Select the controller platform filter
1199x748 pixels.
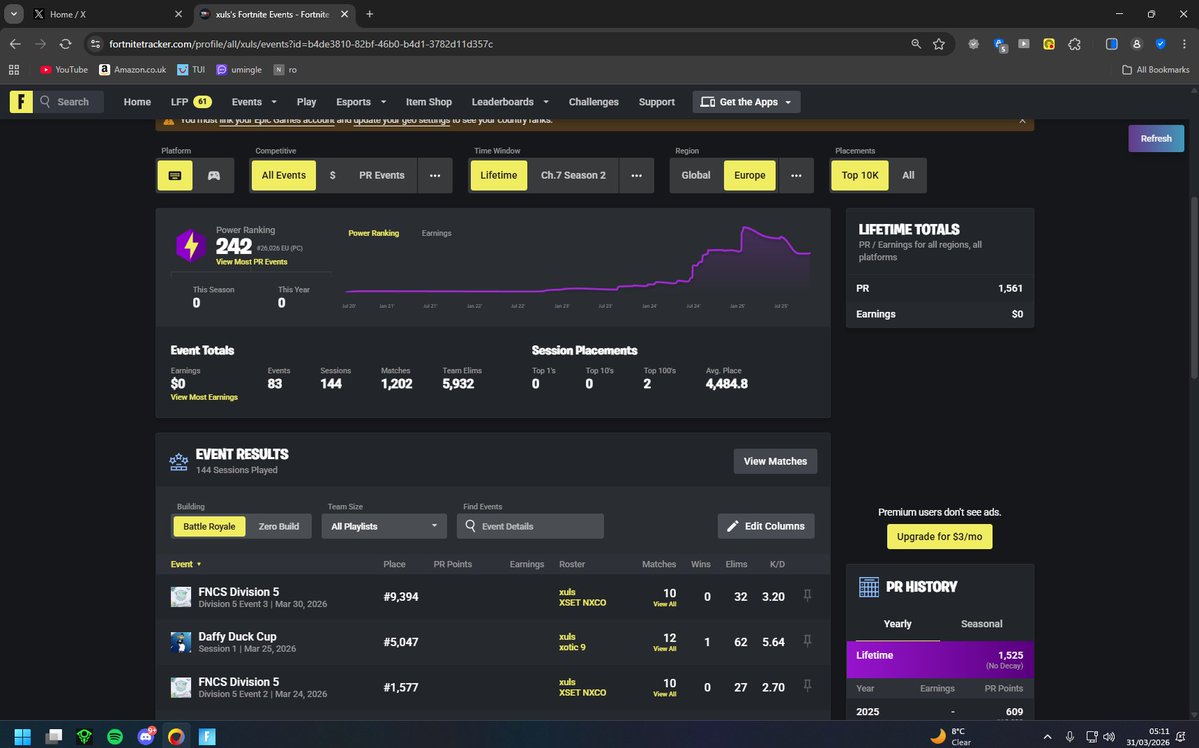pyautogui.click(x=214, y=175)
